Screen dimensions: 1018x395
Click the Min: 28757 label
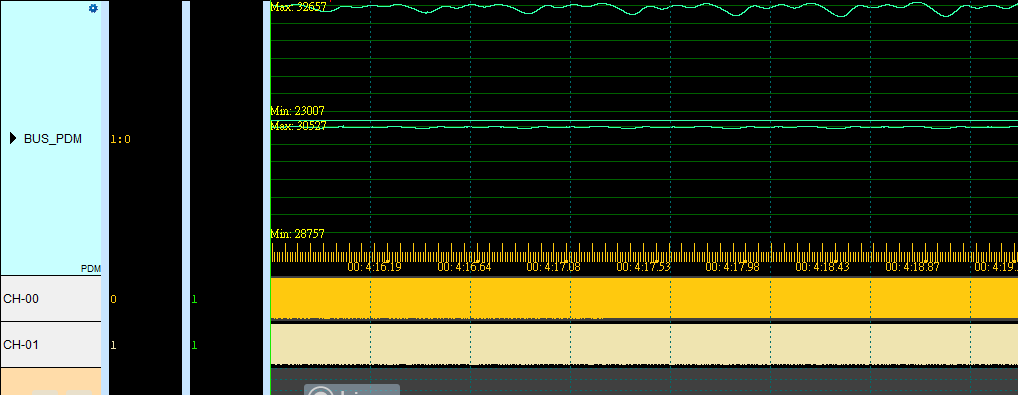pyautogui.click(x=297, y=234)
